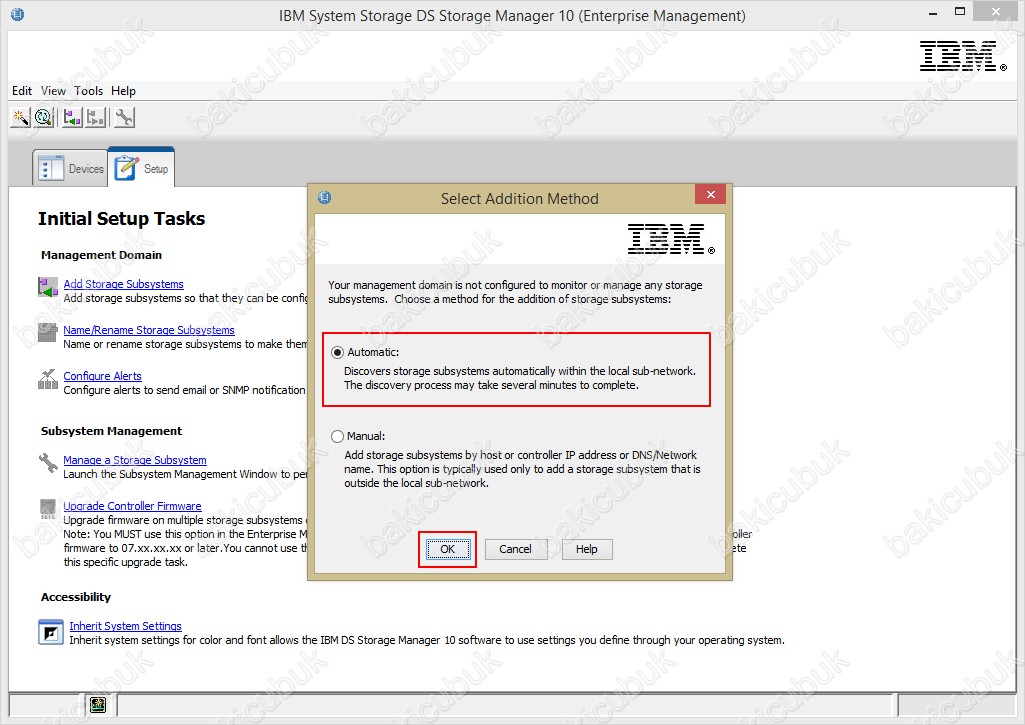Click the wrench manage device toolbar icon
1025x725 pixels.
[124, 118]
